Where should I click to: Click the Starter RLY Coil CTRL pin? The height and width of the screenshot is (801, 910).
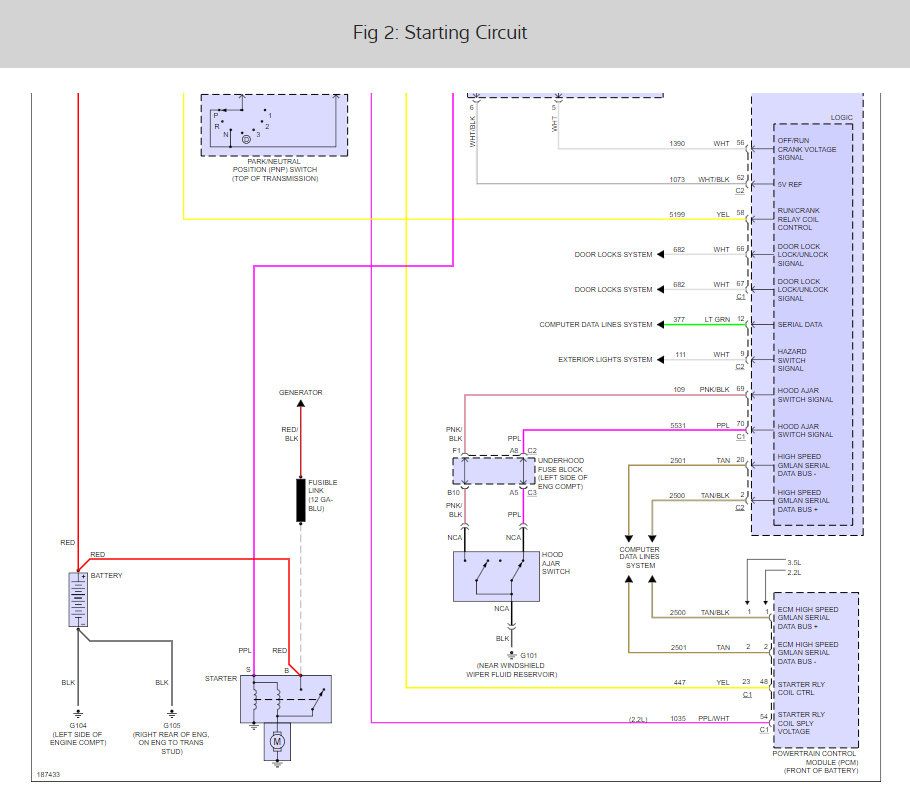point(801,688)
